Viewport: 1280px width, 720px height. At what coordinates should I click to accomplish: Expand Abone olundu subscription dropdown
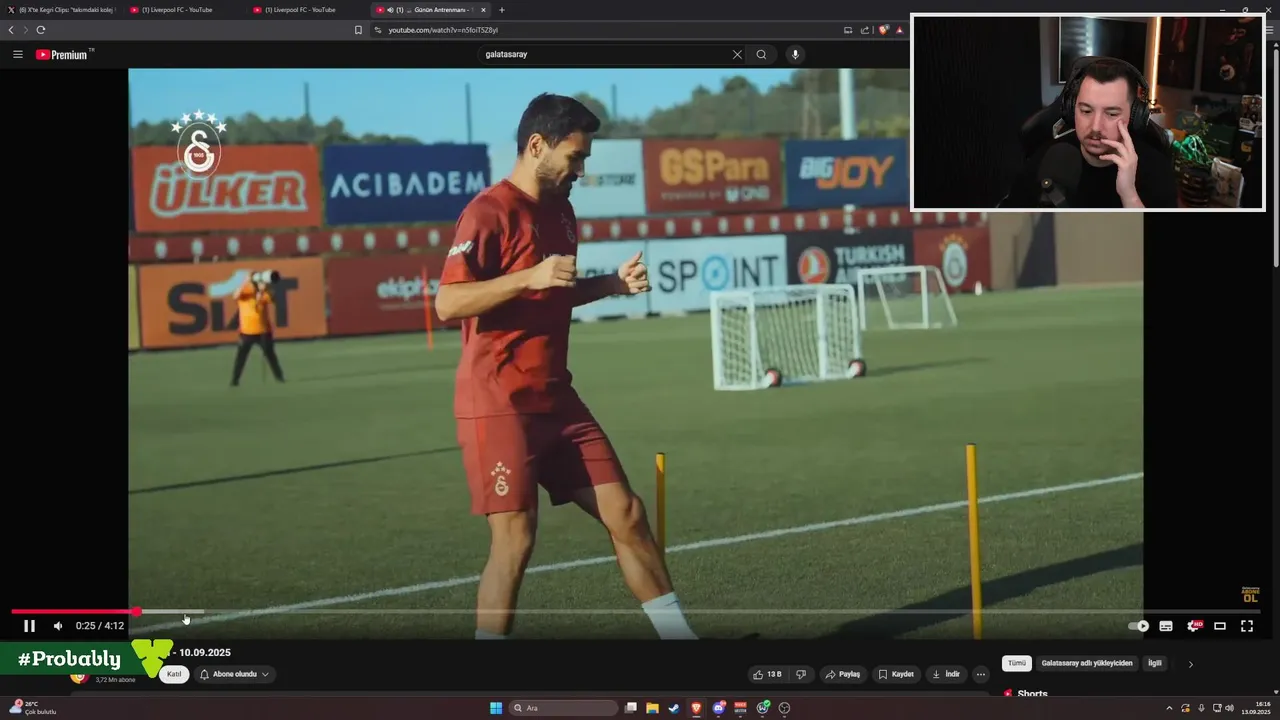point(234,674)
